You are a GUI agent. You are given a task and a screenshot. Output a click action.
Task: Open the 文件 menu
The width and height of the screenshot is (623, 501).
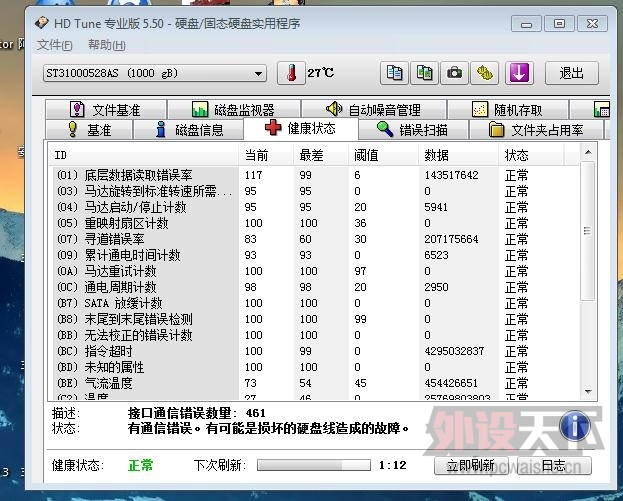pos(54,45)
